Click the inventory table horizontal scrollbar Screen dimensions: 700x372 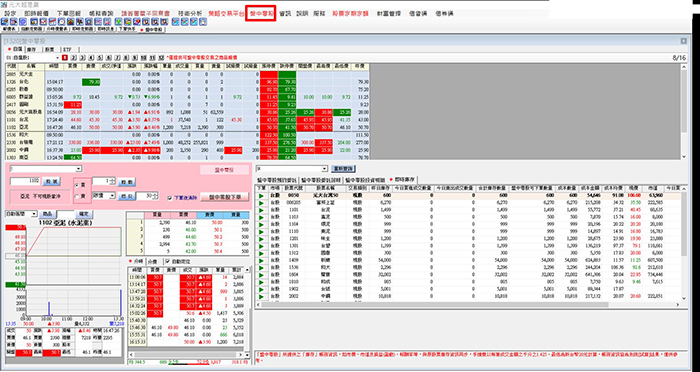tap(467, 305)
